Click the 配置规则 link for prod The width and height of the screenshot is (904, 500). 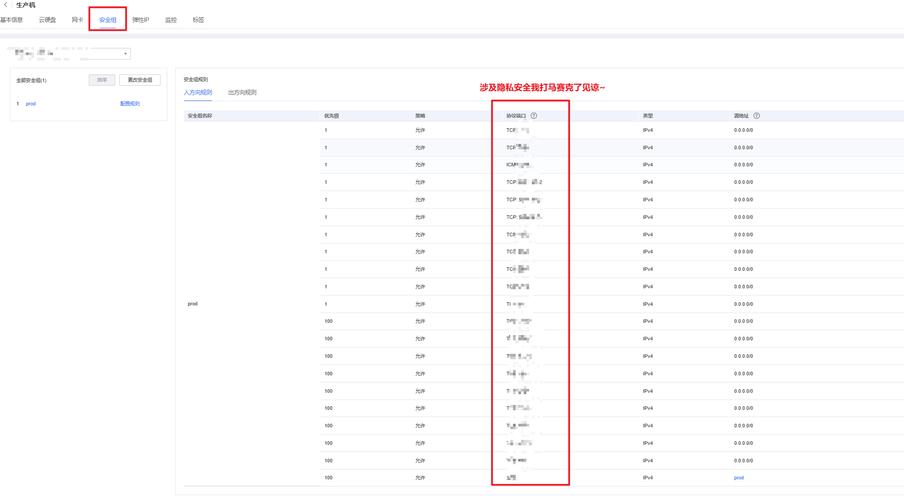click(130, 104)
